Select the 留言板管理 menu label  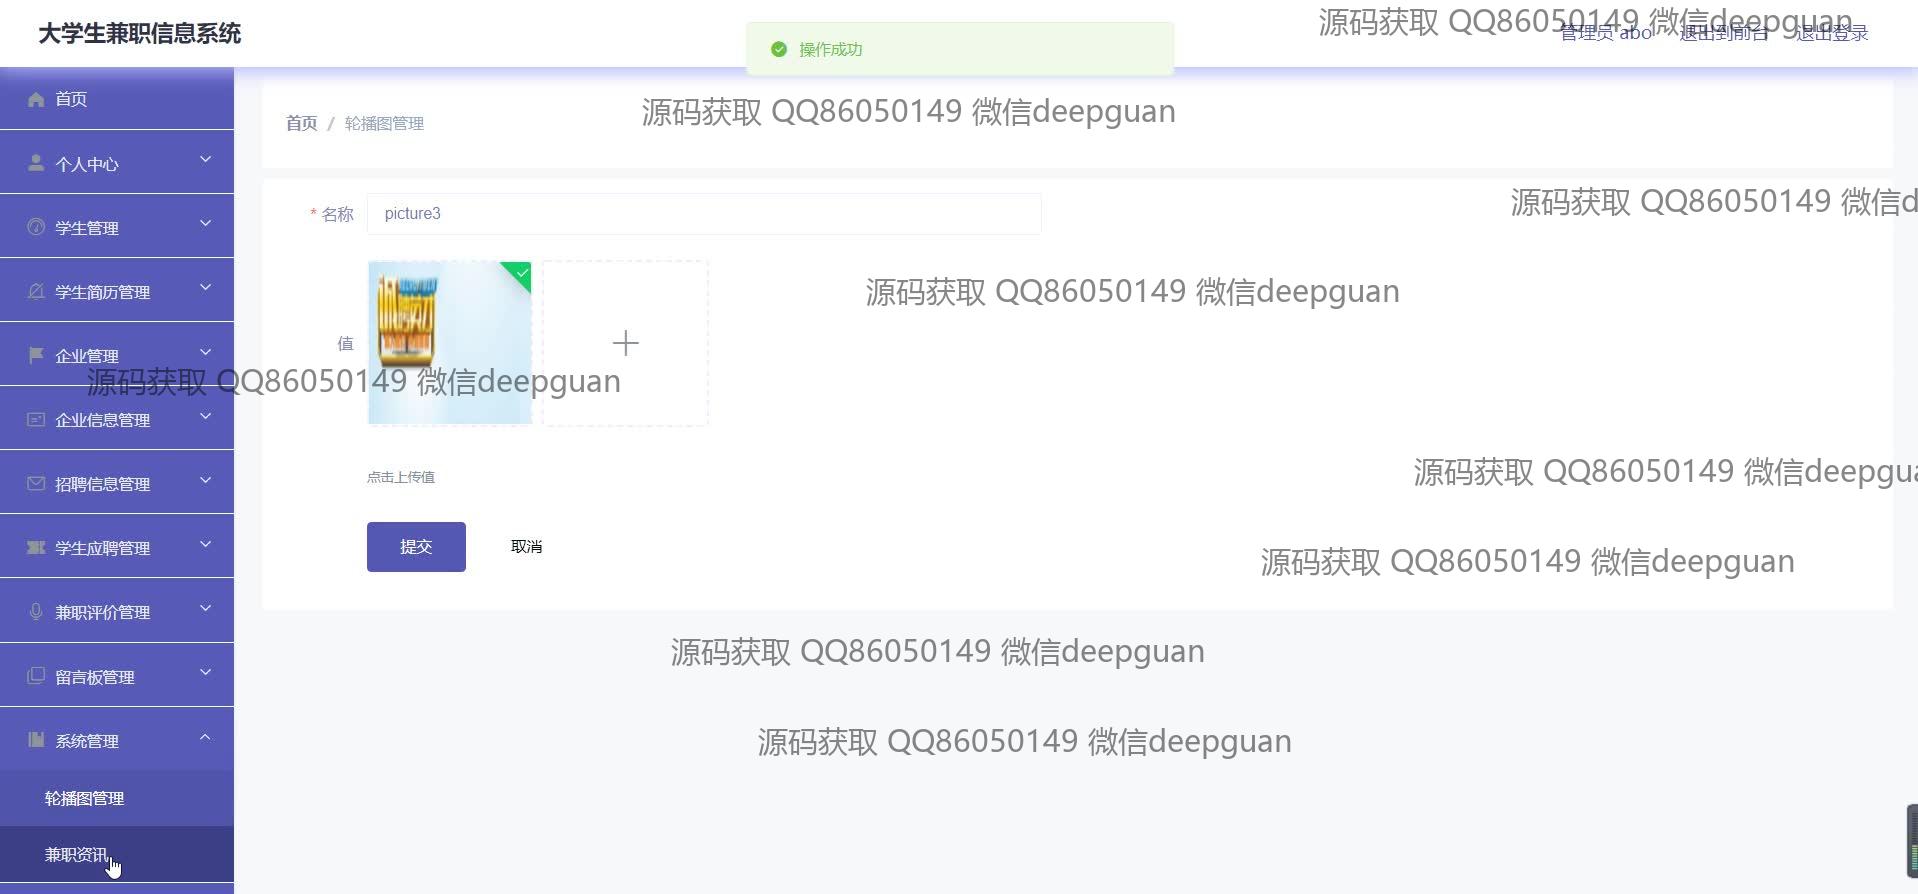95,677
